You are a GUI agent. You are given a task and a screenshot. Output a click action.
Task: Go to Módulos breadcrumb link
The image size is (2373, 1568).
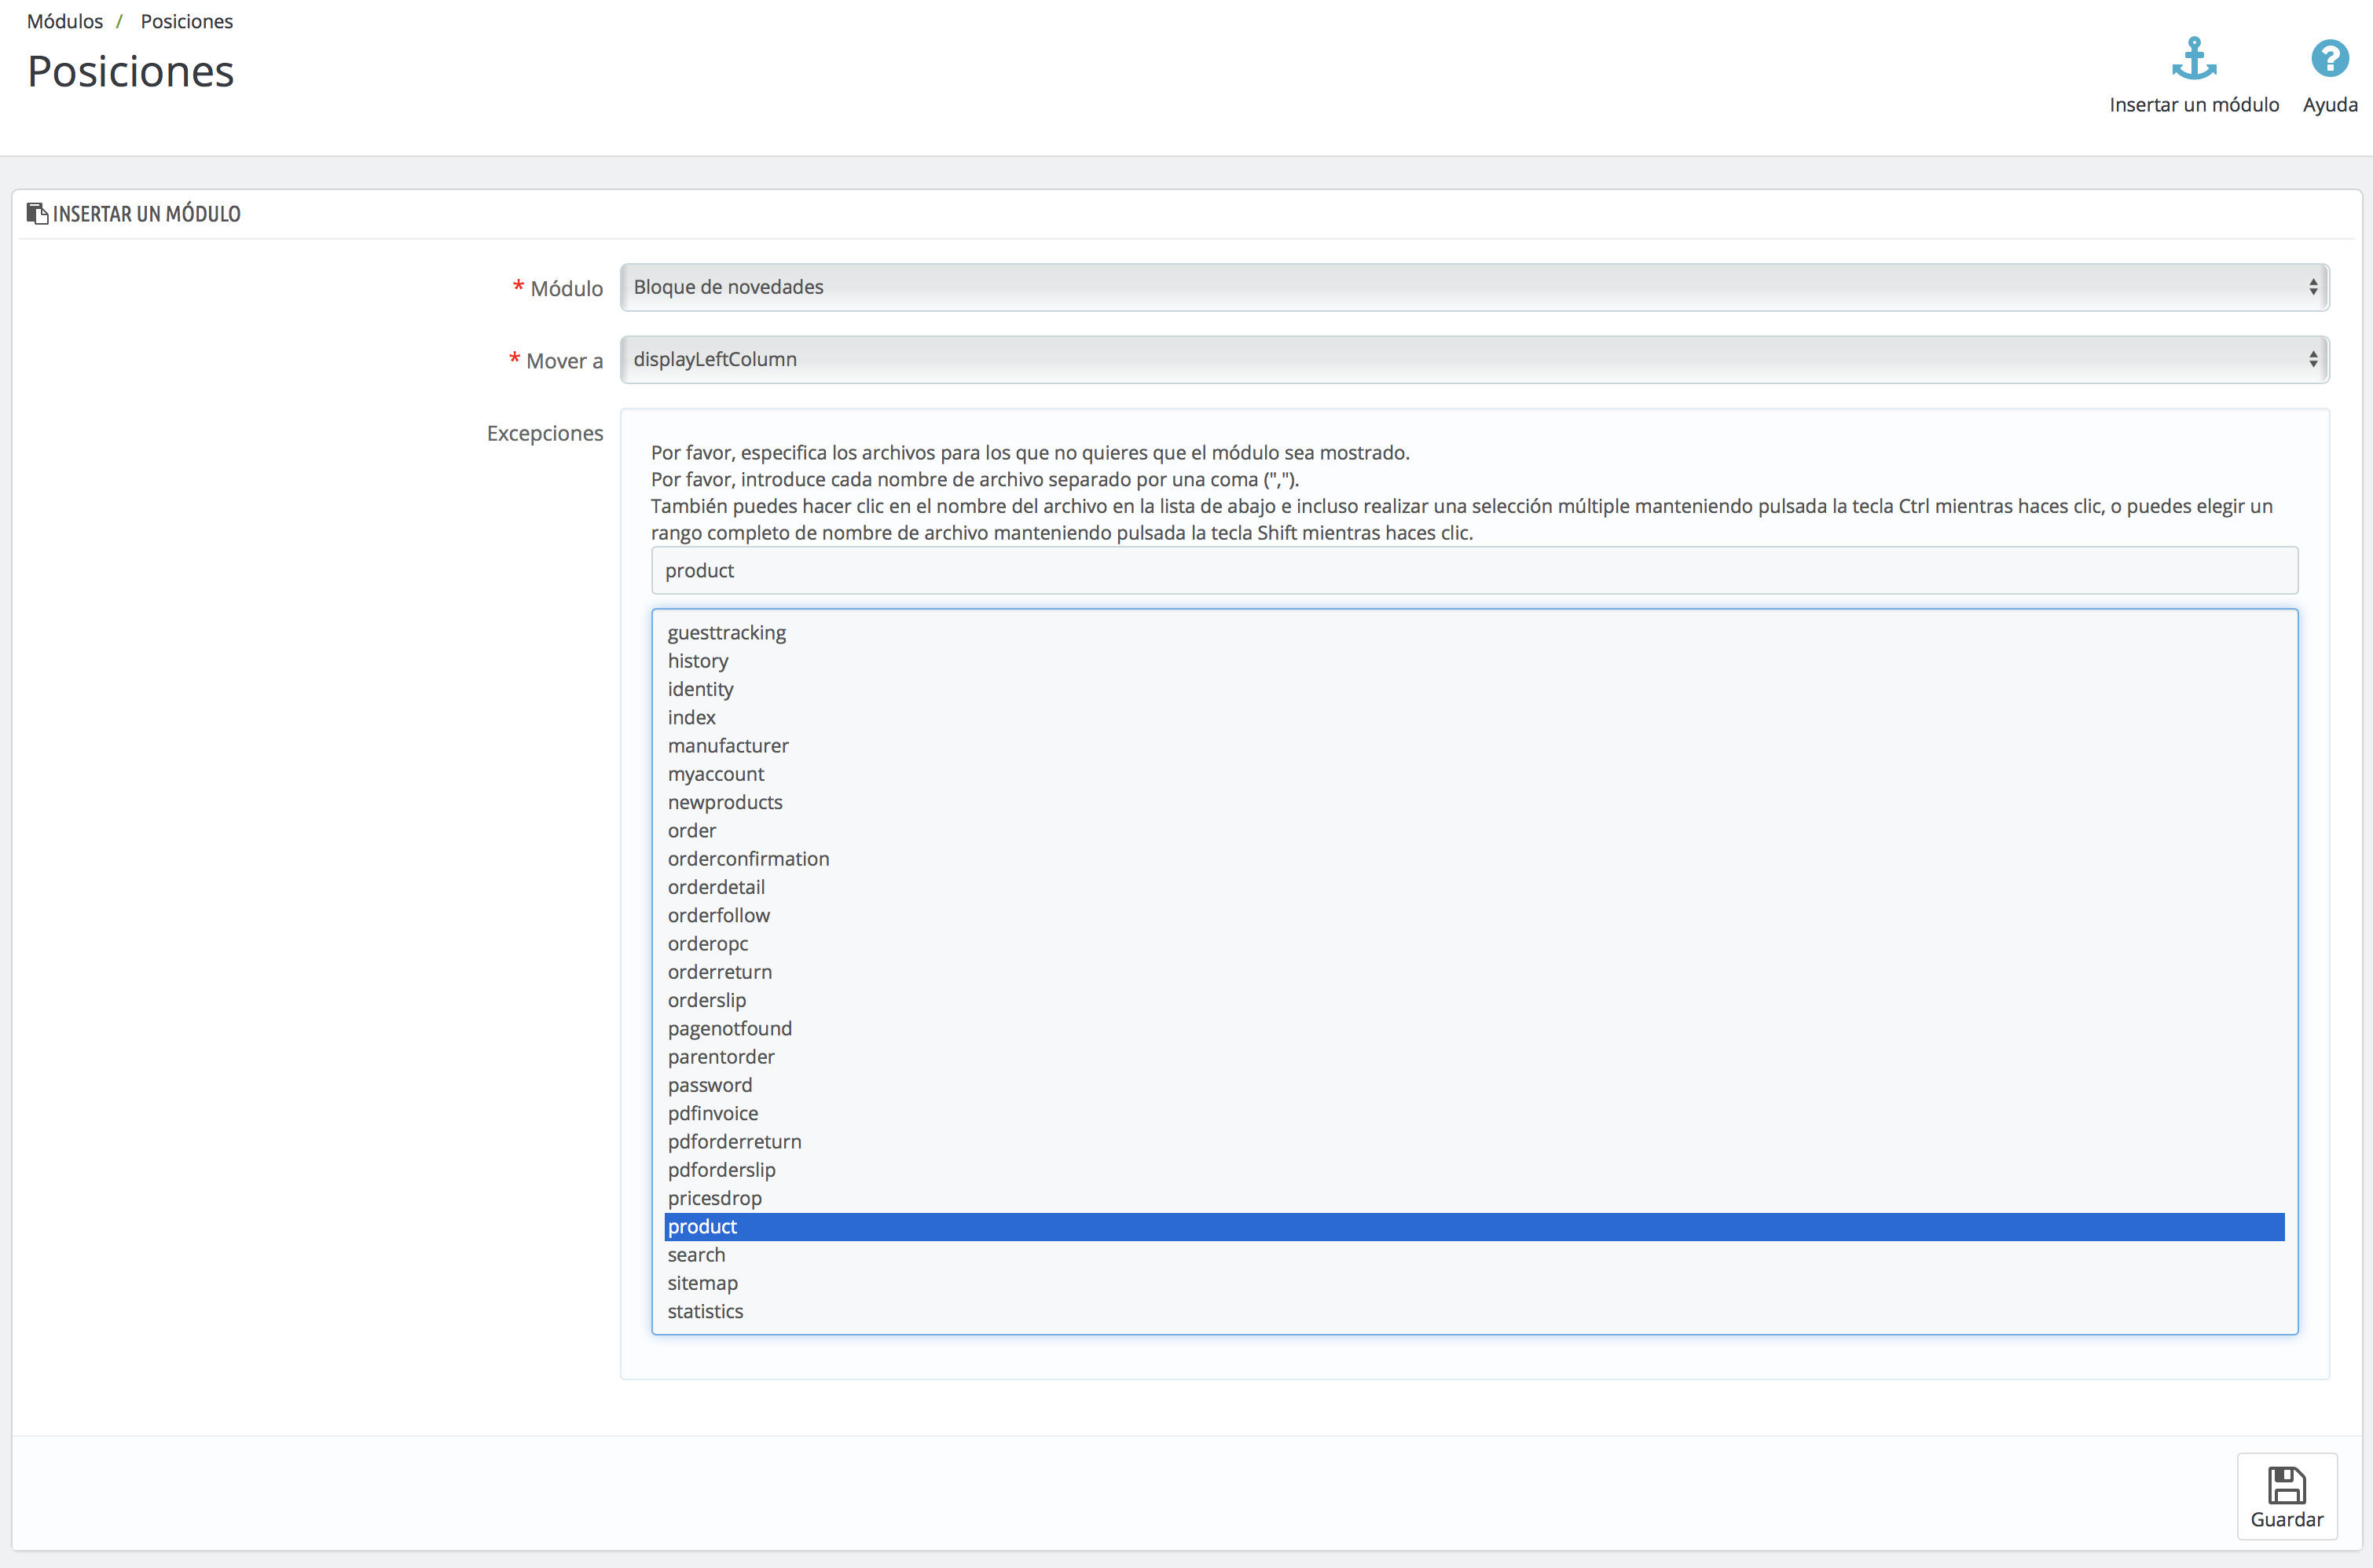click(x=65, y=21)
